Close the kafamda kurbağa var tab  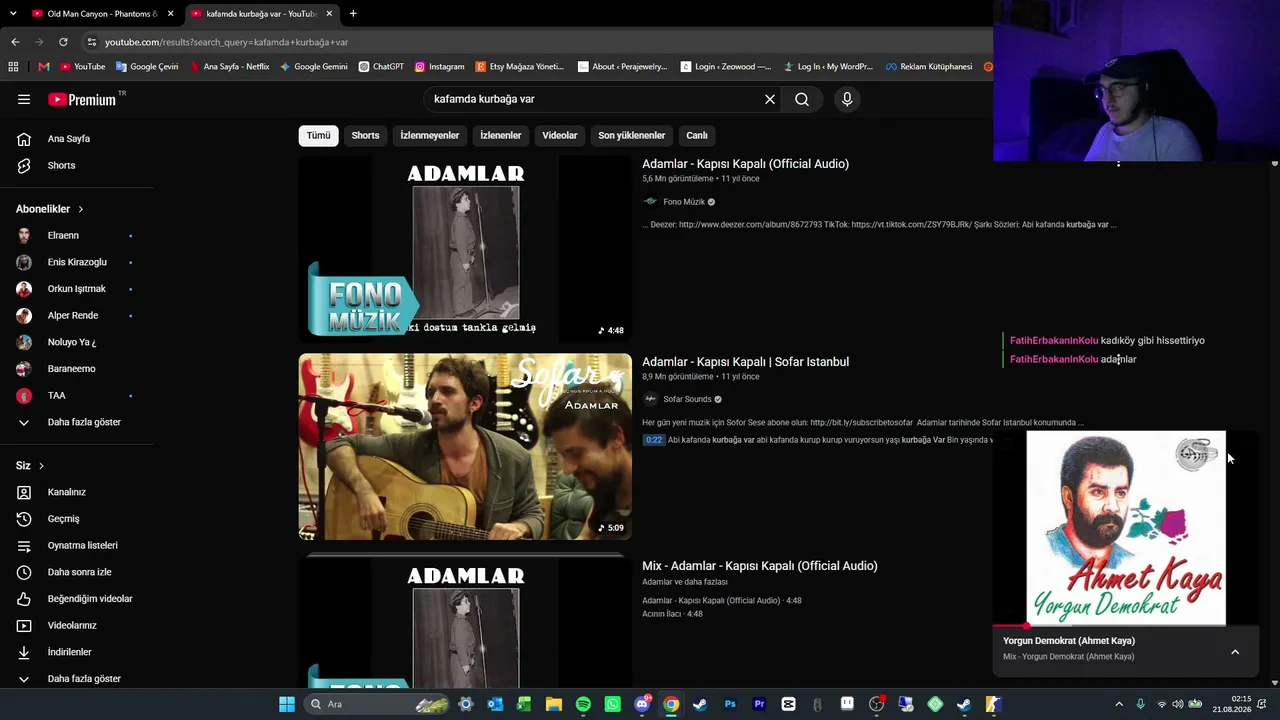329,14
